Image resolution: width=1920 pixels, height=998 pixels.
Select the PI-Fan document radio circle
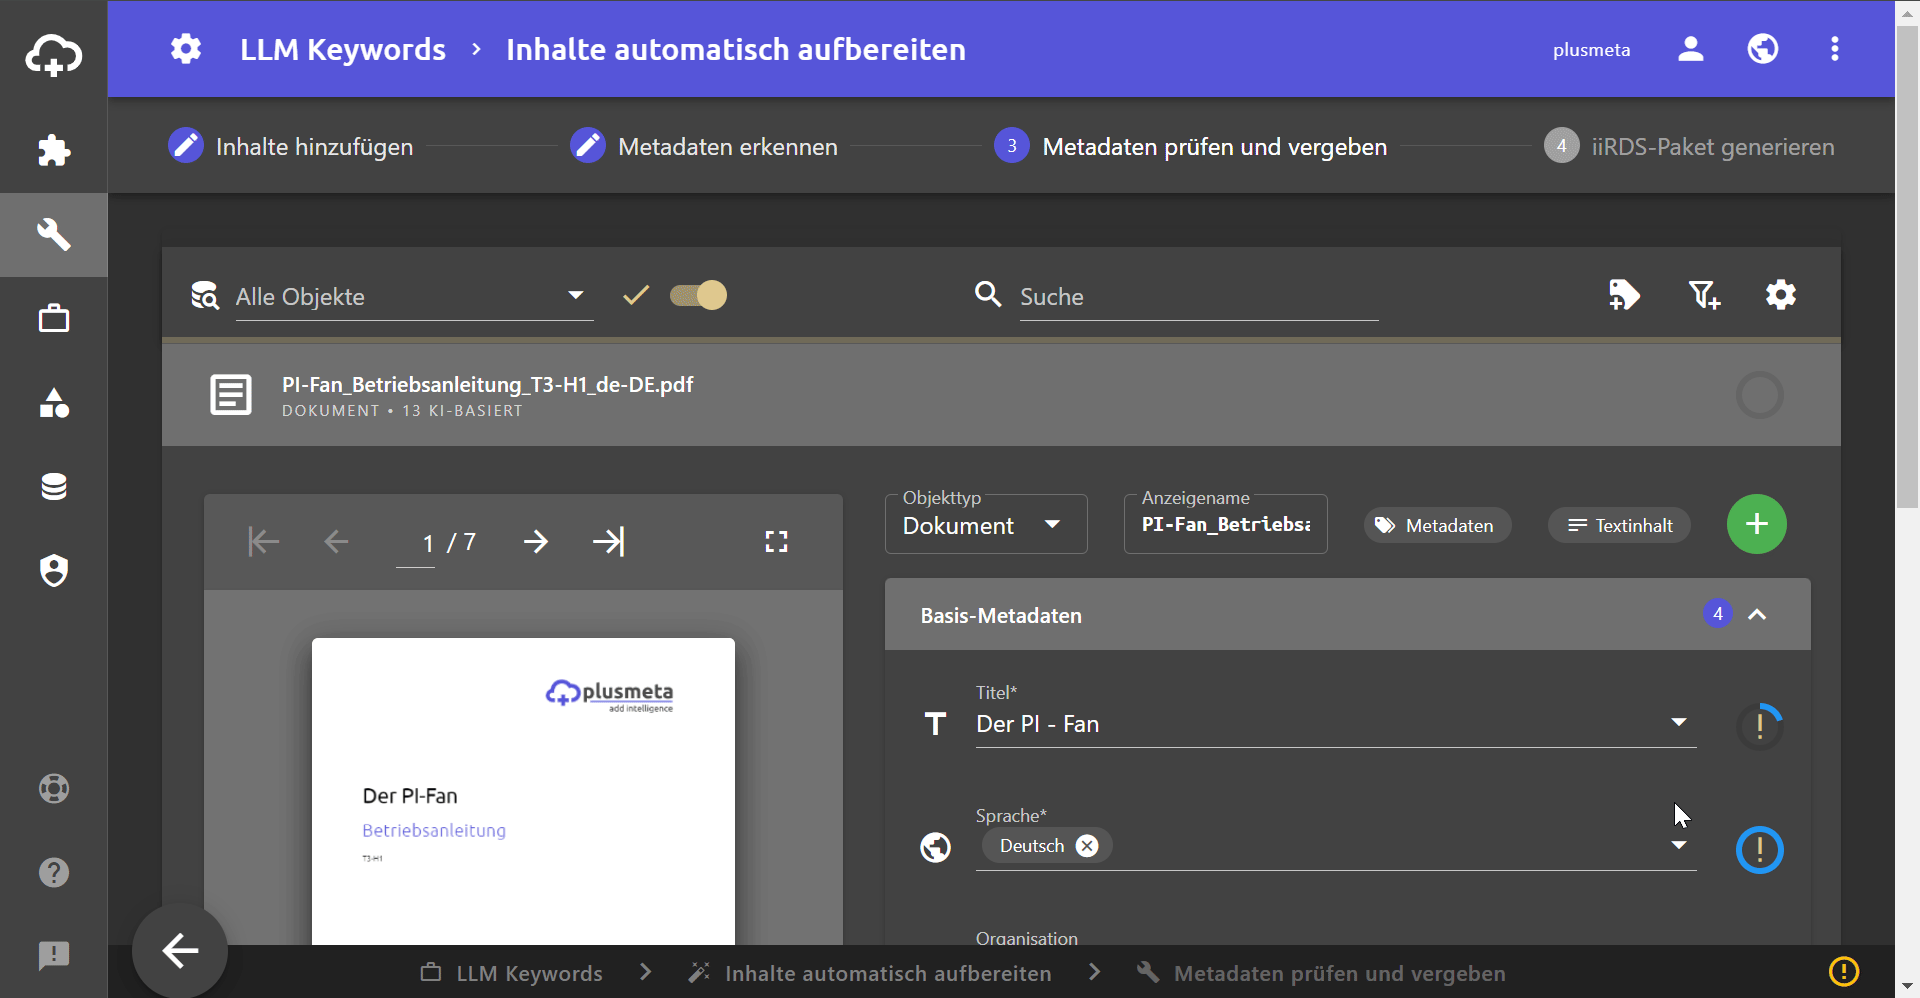(x=1760, y=395)
